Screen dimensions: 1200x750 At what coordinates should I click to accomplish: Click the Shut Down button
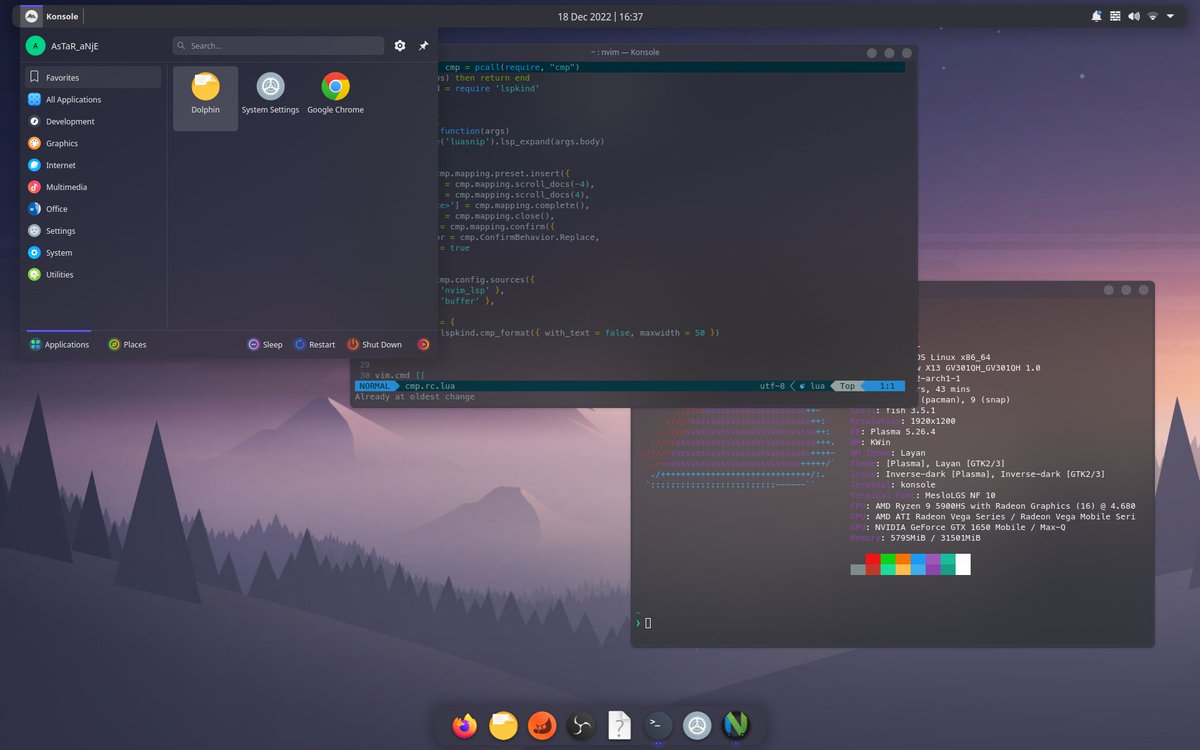pos(374,344)
